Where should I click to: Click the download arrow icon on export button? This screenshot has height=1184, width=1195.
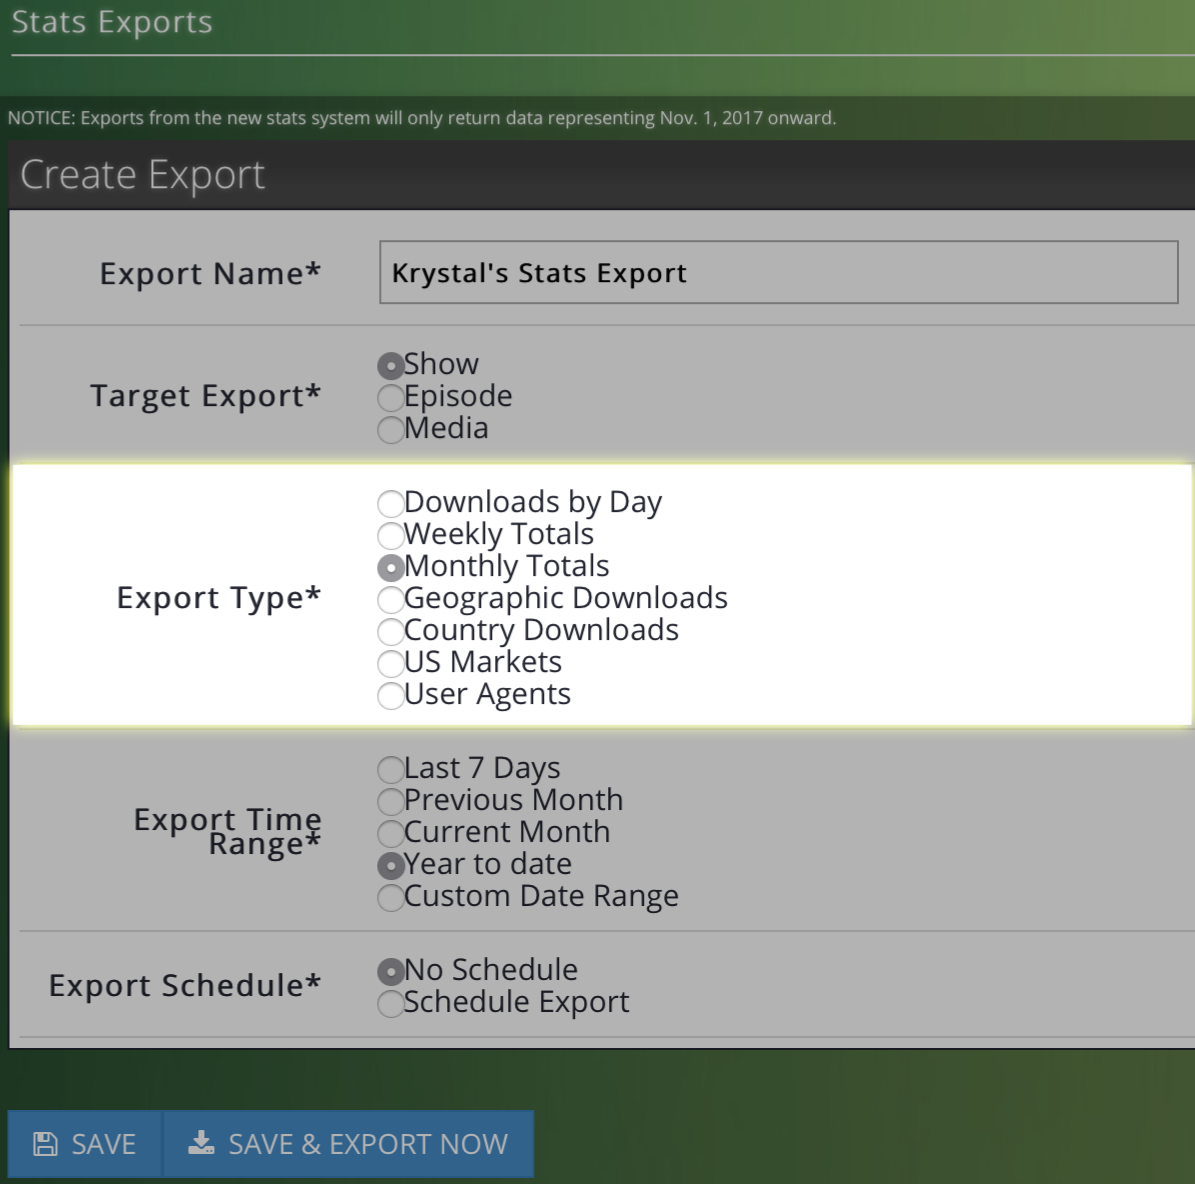[x=201, y=1143]
